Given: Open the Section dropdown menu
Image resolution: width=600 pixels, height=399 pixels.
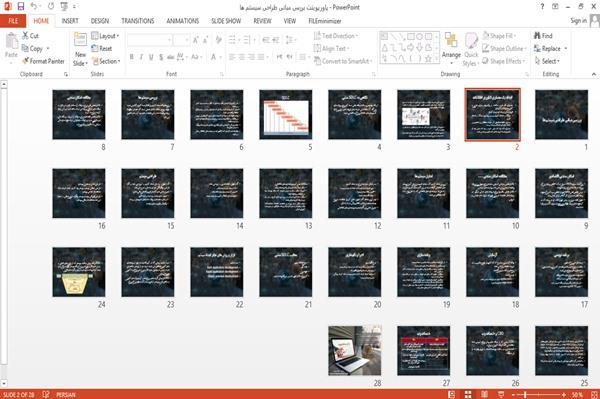Looking at the screenshot, I should click(106, 61).
